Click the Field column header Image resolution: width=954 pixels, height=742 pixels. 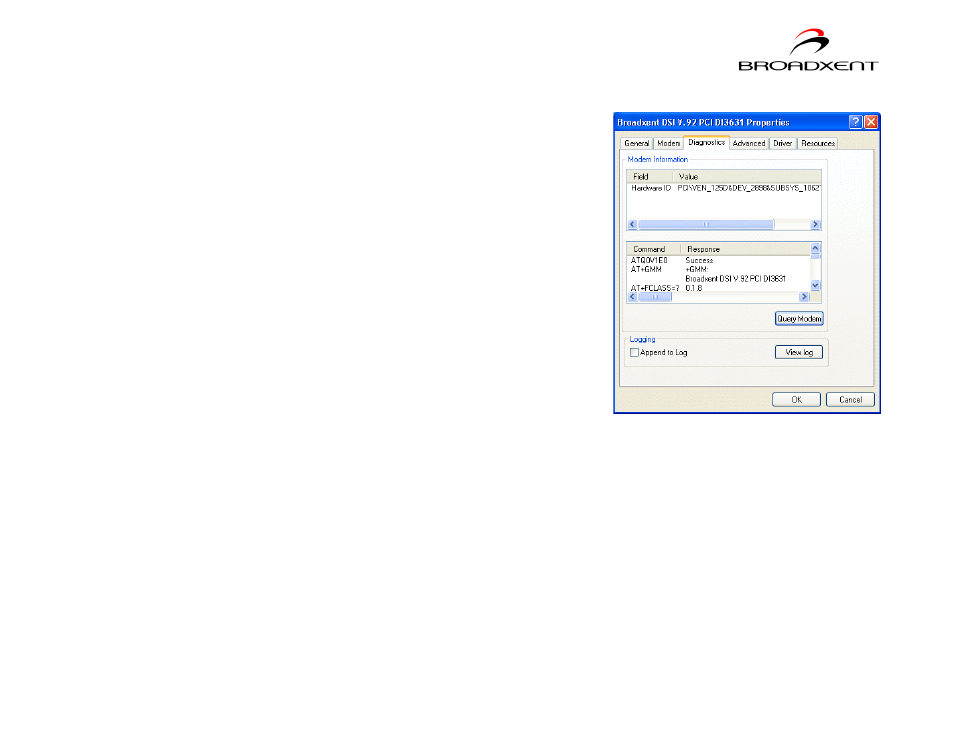tap(650, 176)
